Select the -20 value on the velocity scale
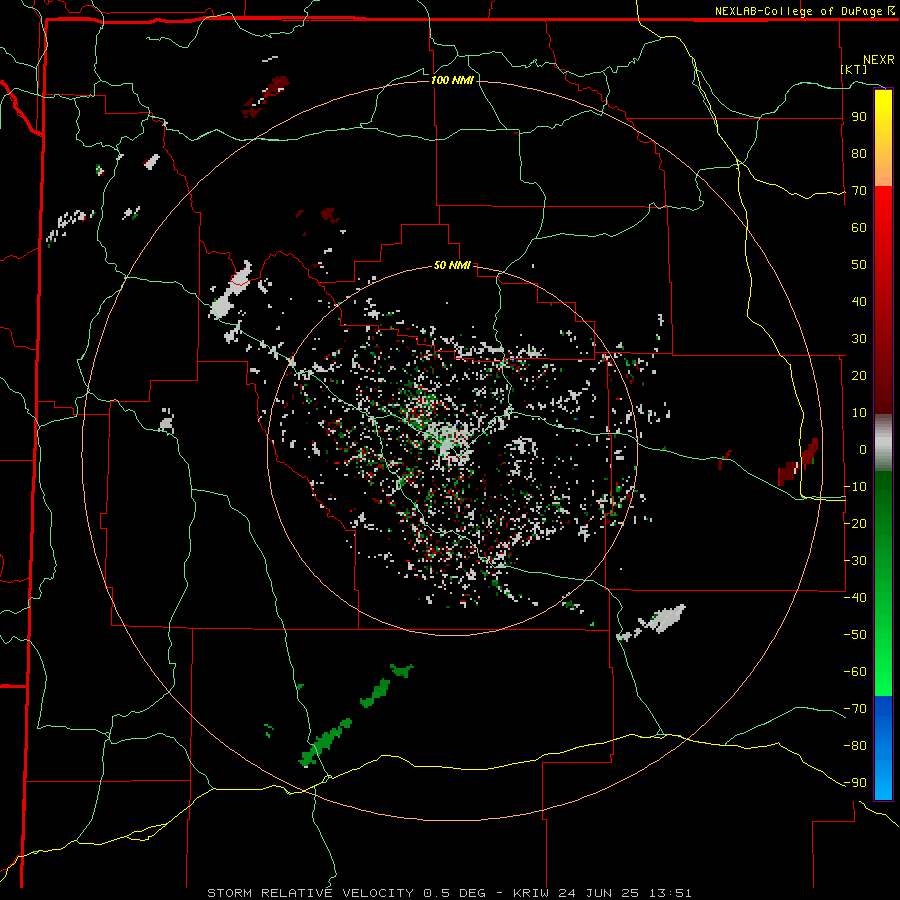 point(855,524)
